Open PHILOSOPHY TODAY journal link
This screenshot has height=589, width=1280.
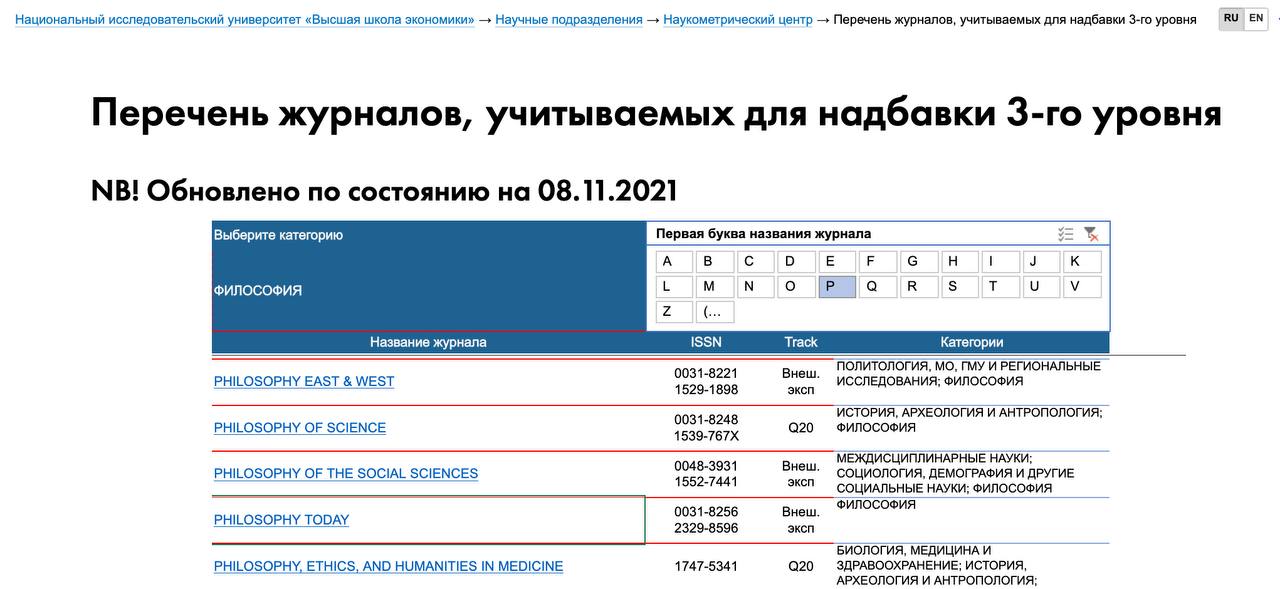click(282, 519)
